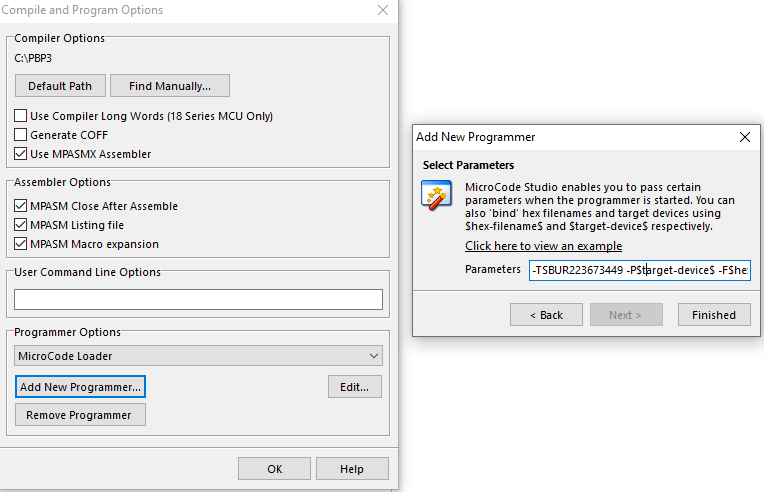Click Add New Programmer button
The image size is (764, 492).
81,386
